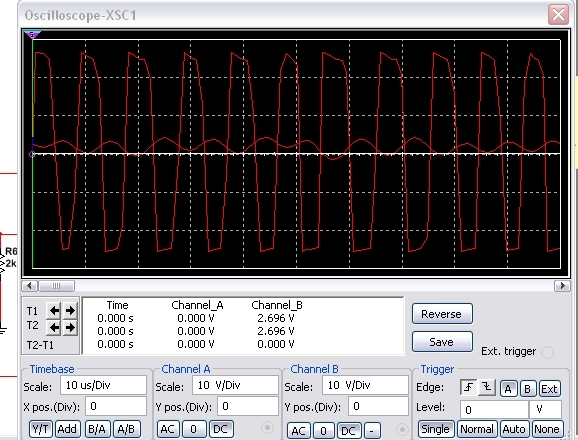578x440 pixels.
Task: Click the Channel A Y pos.(Div) field
Action: (247, 406)
